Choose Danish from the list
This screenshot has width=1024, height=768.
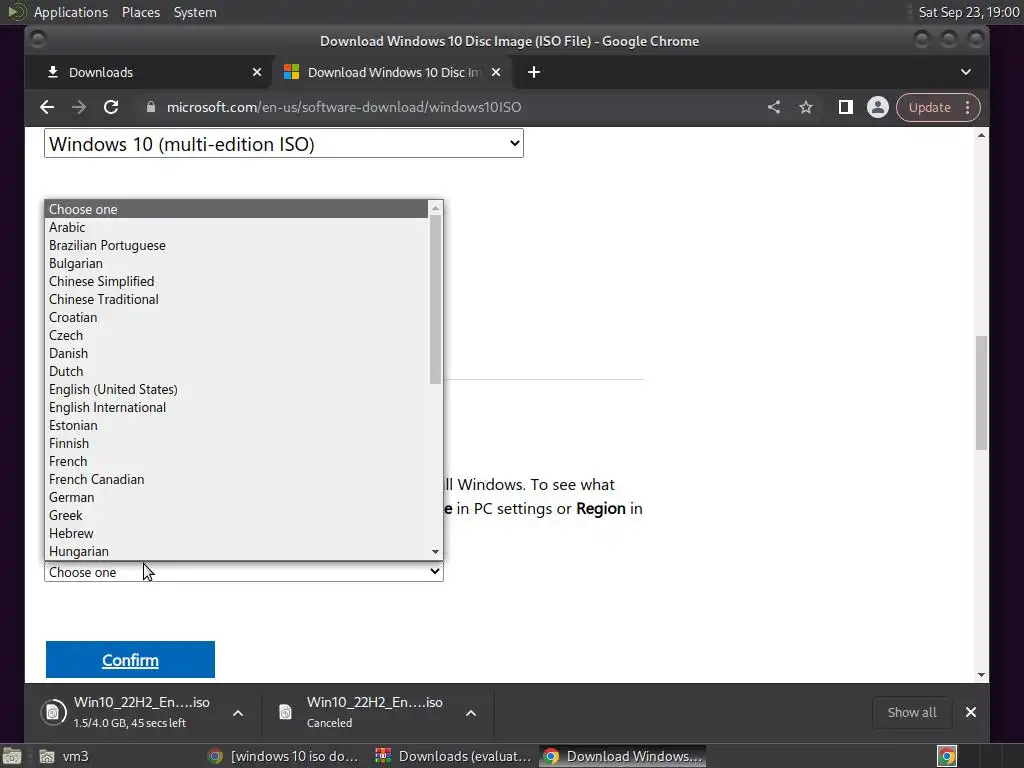(238, 353)
